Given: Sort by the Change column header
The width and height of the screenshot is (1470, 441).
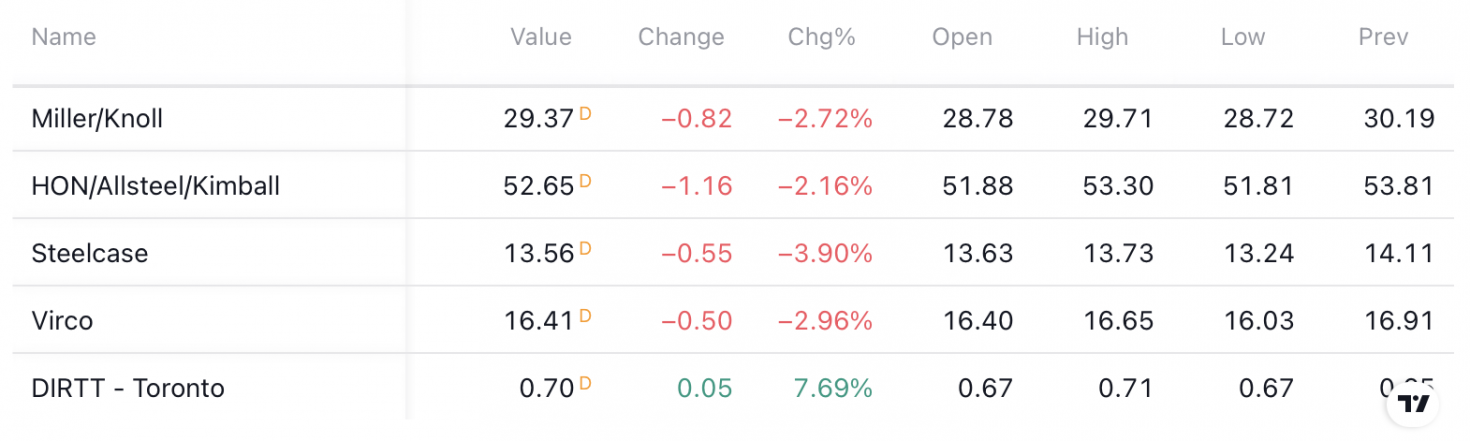Looking at the screenshot, I should click(681, 37).
